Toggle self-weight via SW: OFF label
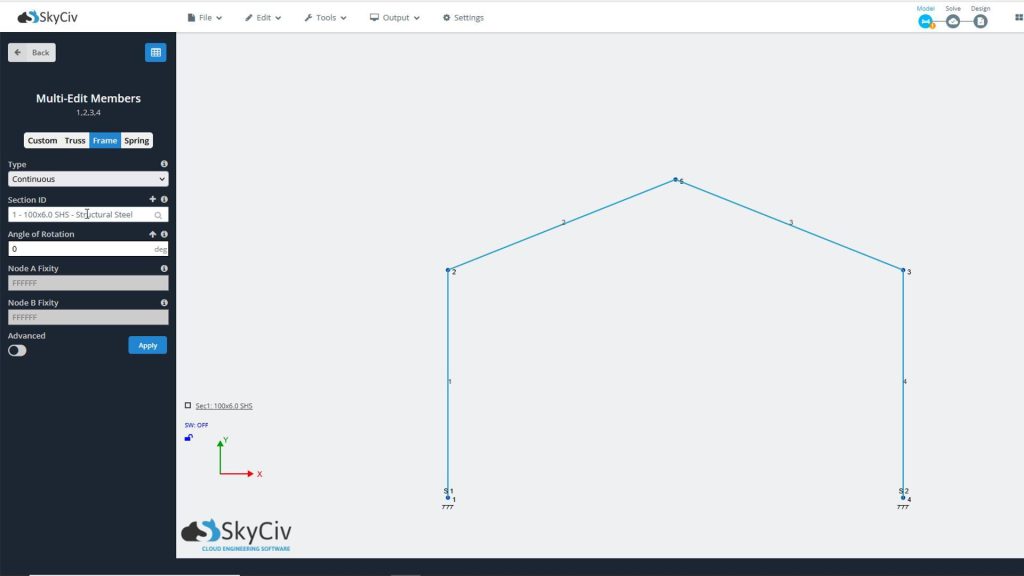The height and width of the screenshot is (576, 1024). pyautogui.click(x=195, y=424)
